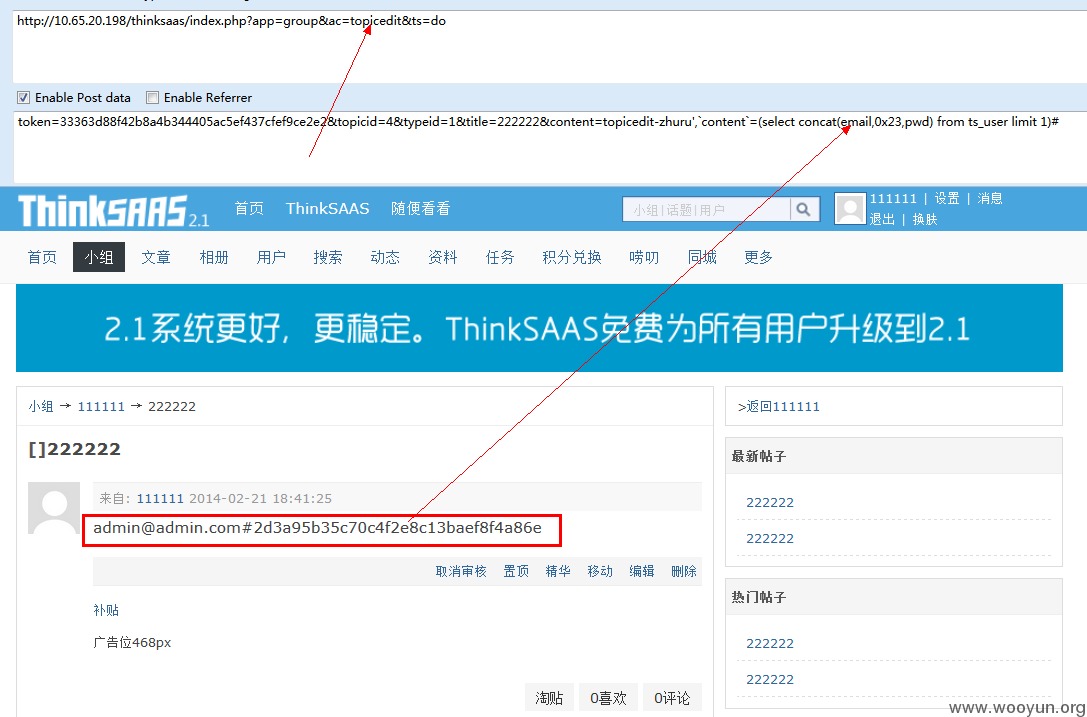
Task: Click the user avatar in header
Action: 850,209
